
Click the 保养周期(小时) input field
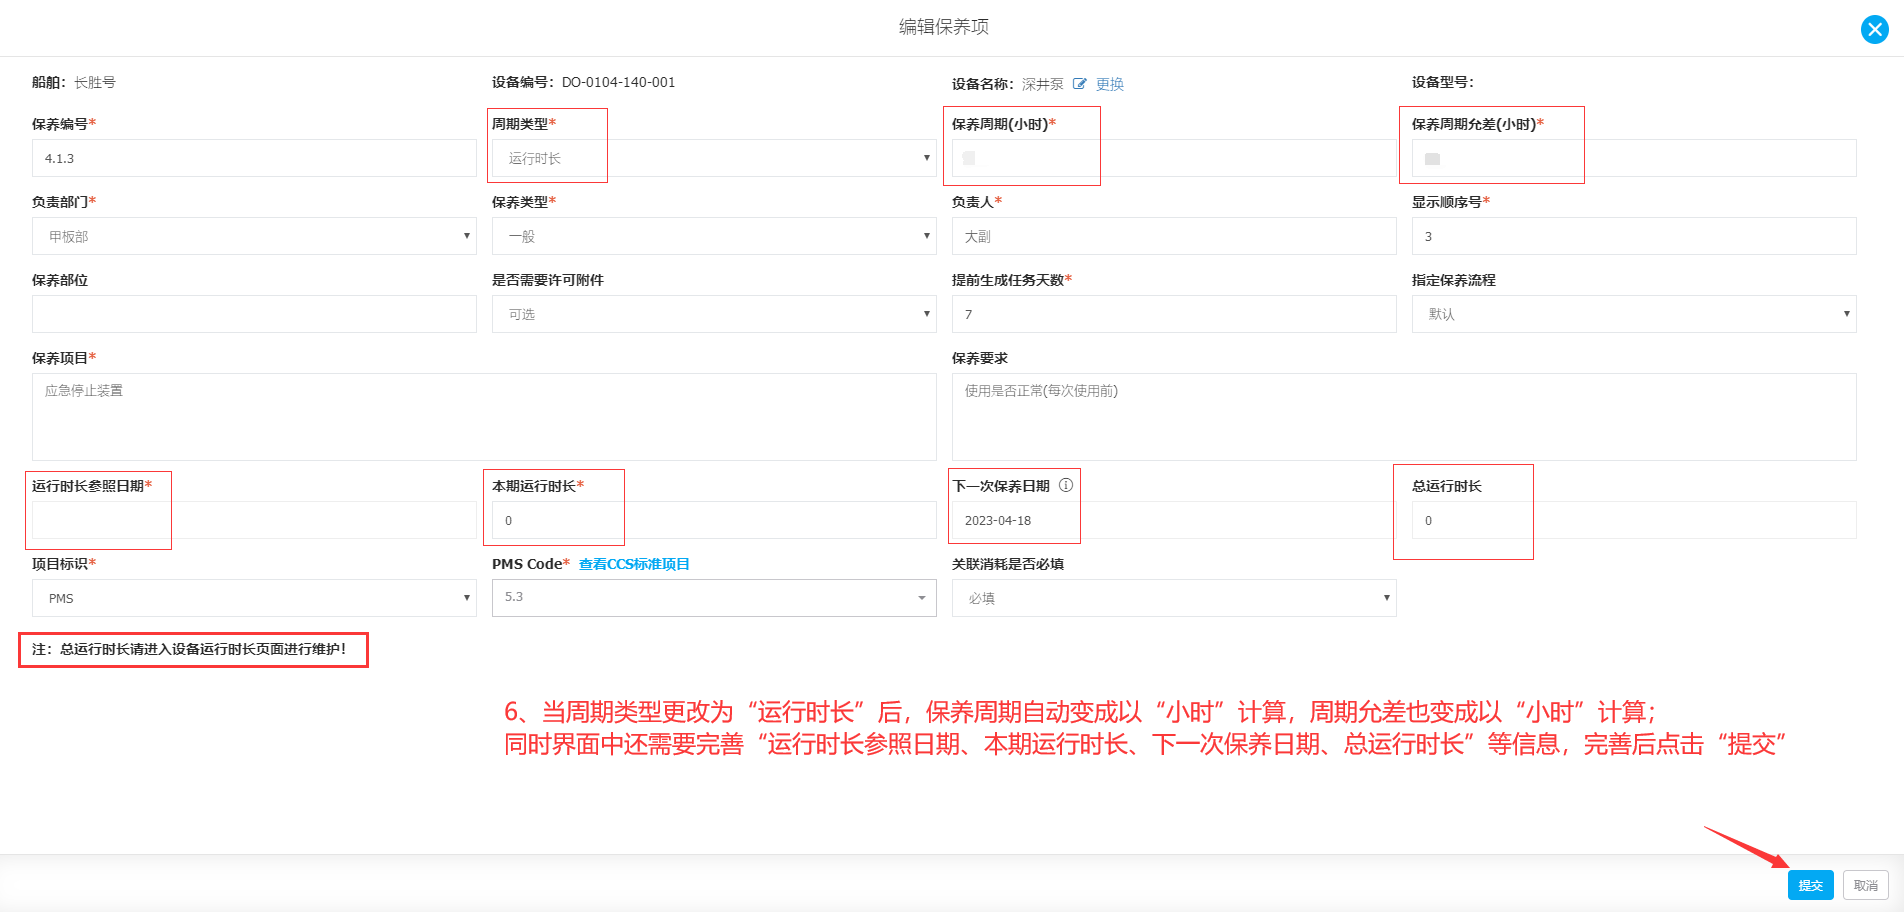click(1174, 158)
